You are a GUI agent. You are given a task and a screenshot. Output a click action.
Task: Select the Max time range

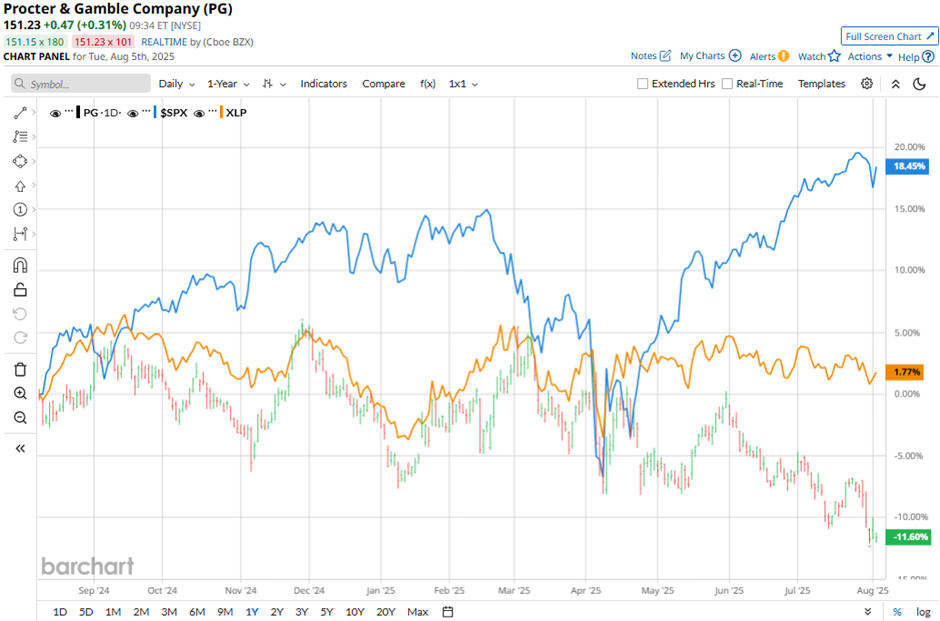pyautogui.click(x=417, y=611)
